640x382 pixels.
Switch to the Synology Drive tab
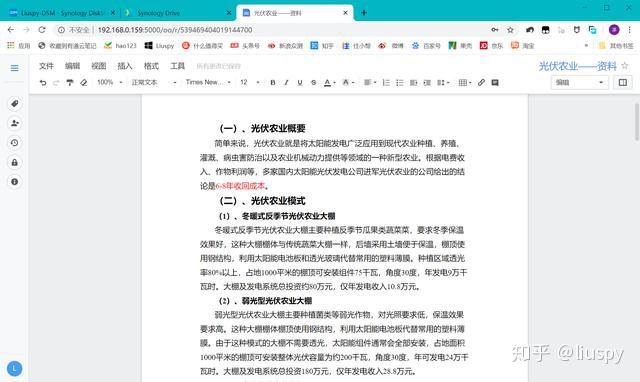178,13
